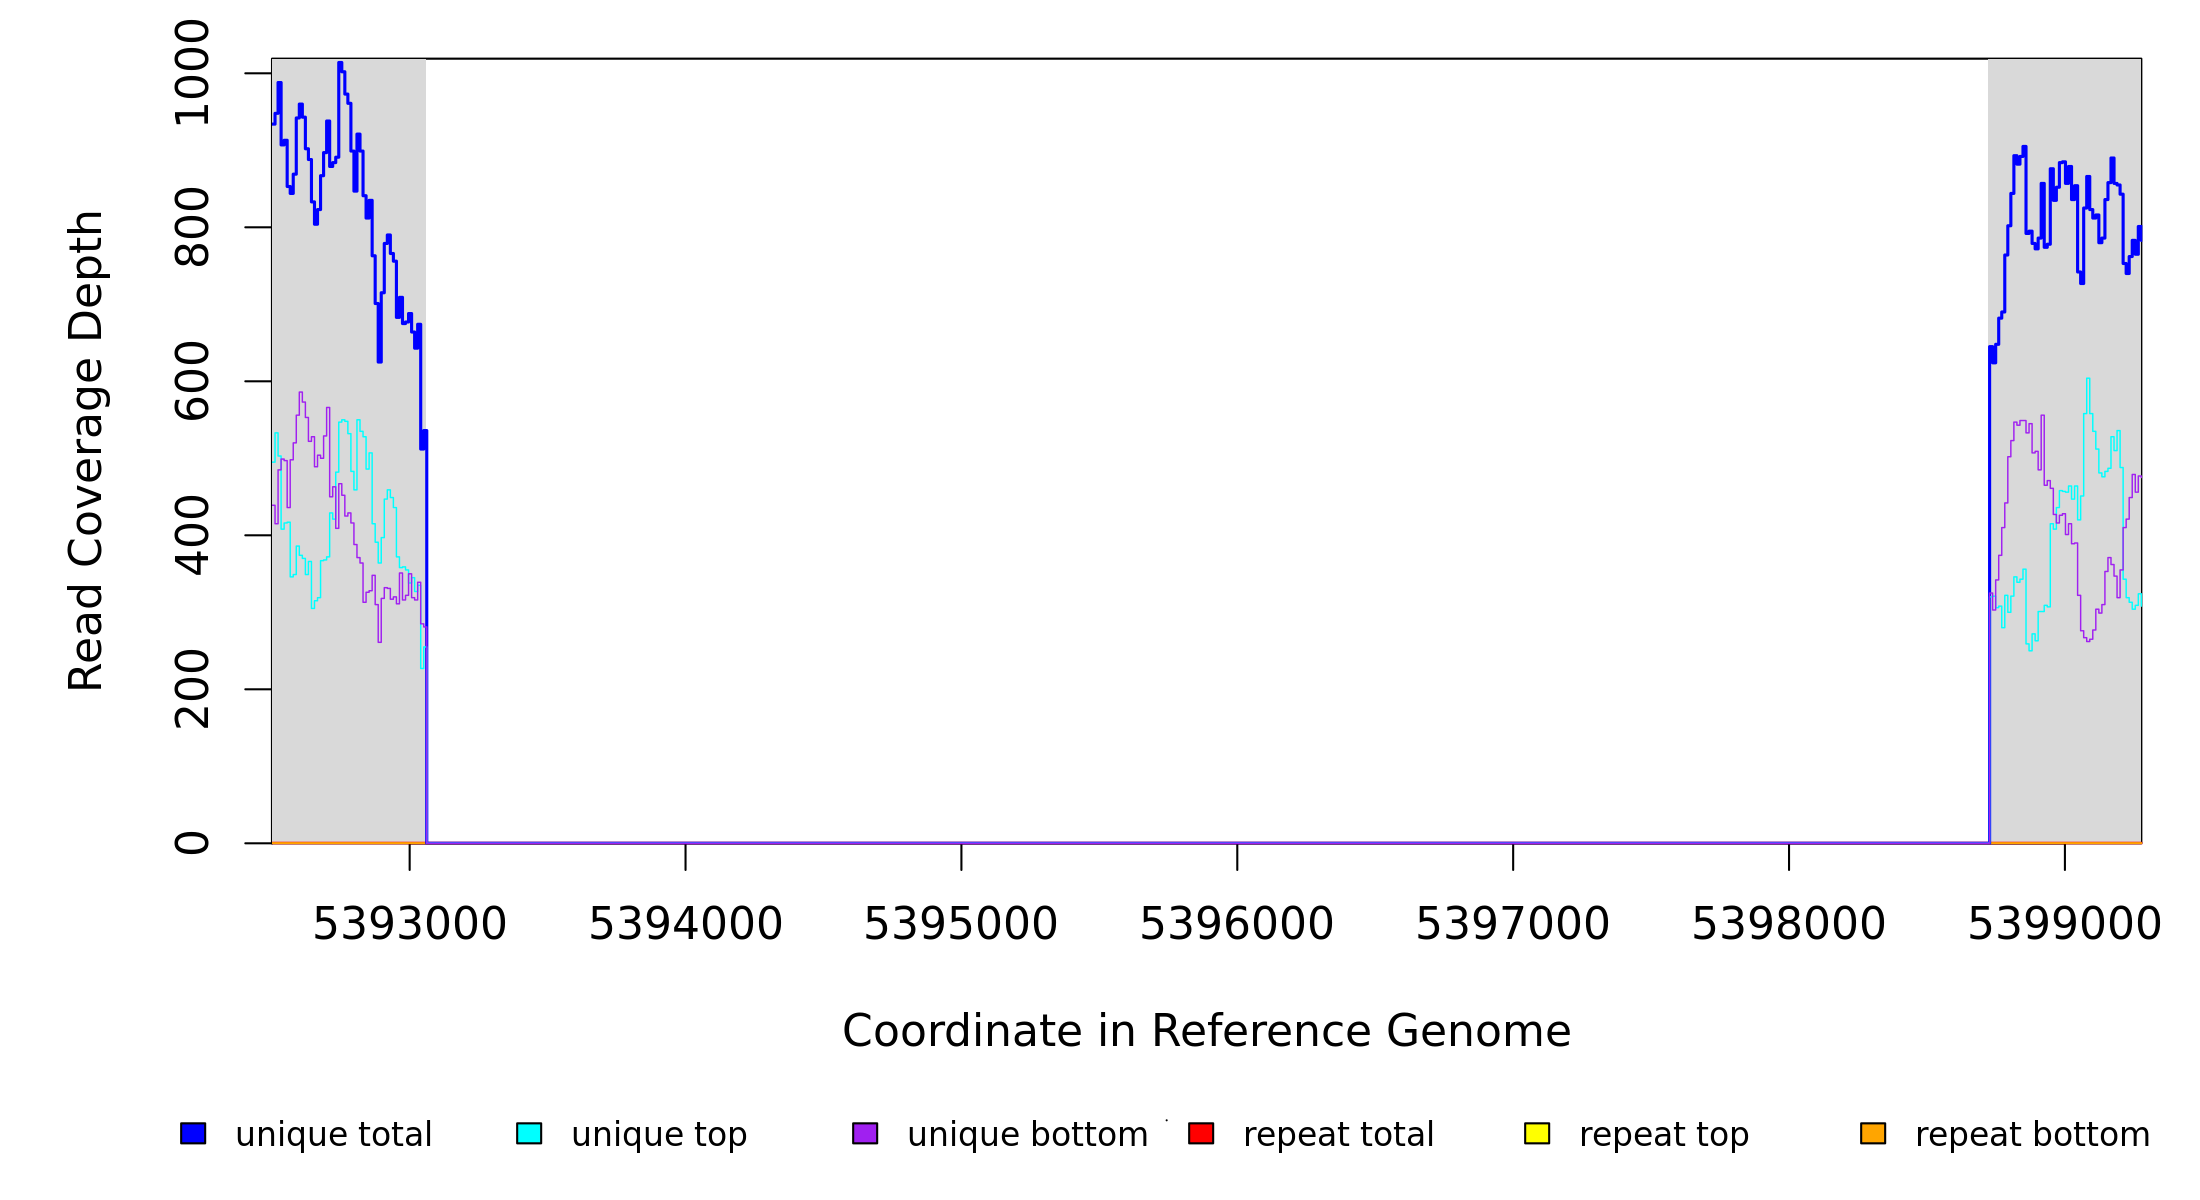2200x1200 pixels.
Task: Click the 5399000 x-axis tick label
Action: point(2064,924)
